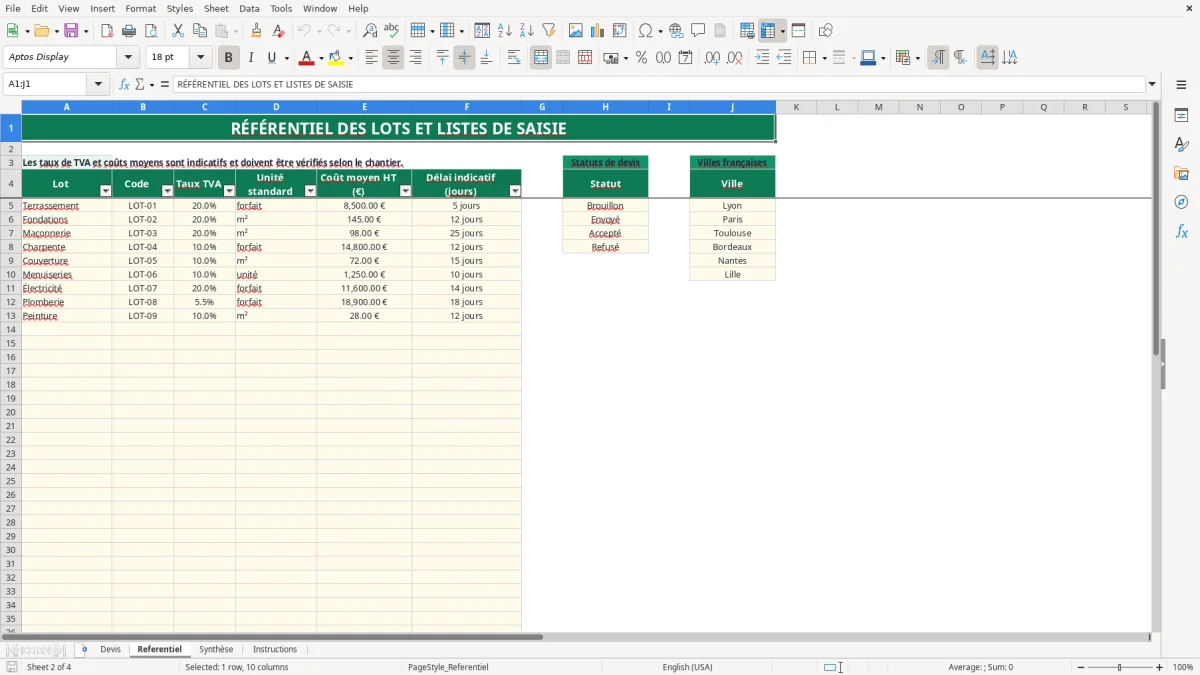1200x675 pixels.
Task: Open the Code column filter dropdown
Action: (167, 191)
